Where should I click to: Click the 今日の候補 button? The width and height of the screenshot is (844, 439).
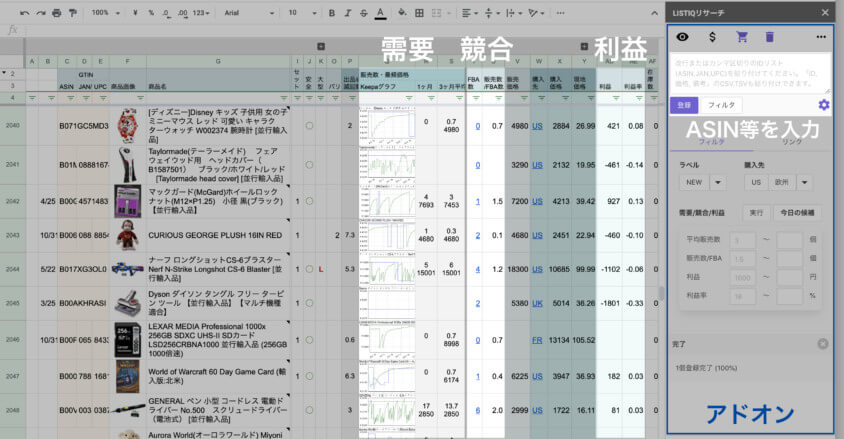[x=797, y=213]
